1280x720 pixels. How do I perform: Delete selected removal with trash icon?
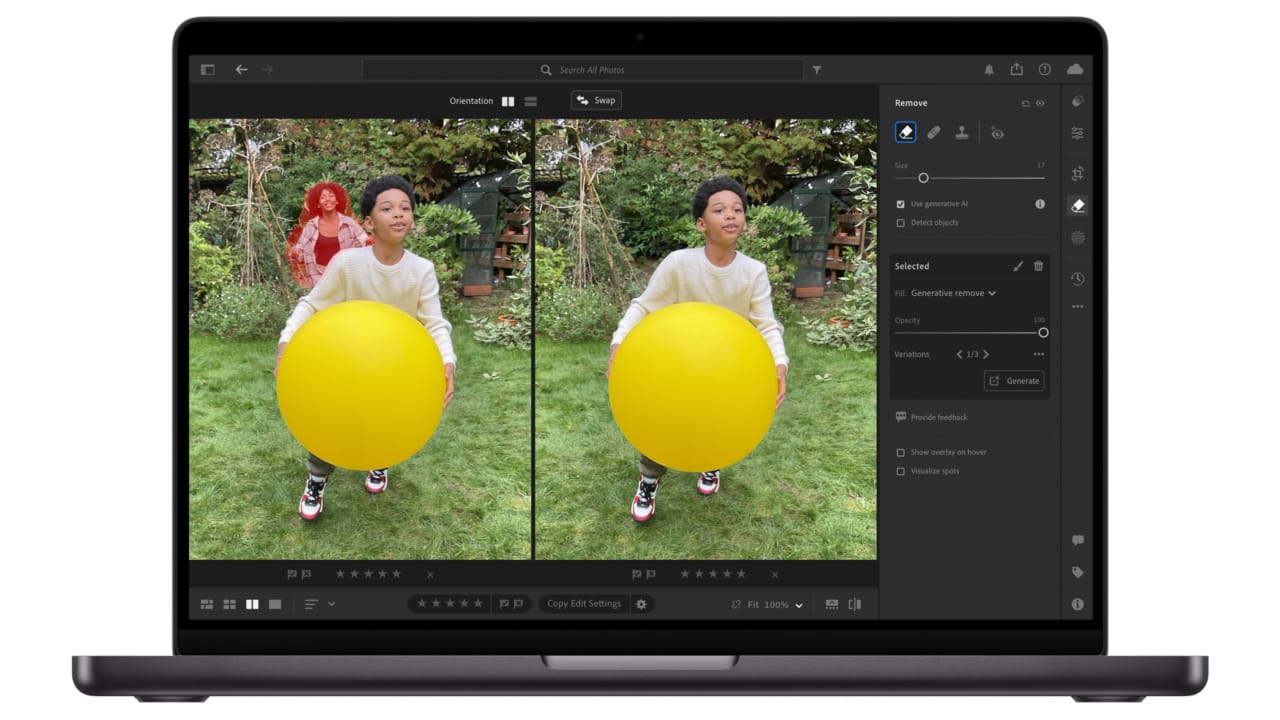(1038, 266)
